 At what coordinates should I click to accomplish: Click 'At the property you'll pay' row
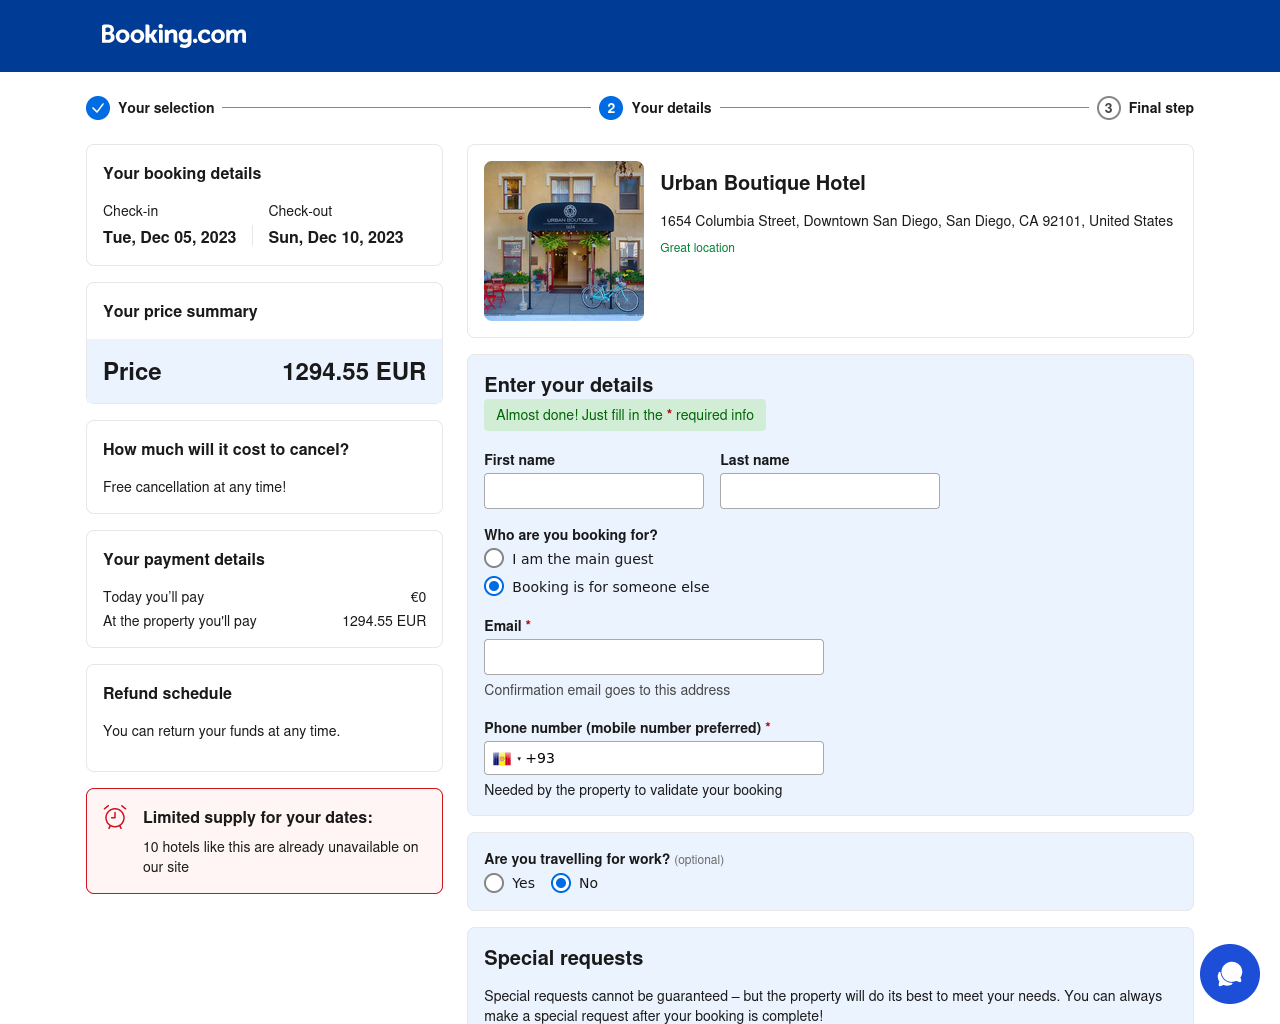pos(264,621)
